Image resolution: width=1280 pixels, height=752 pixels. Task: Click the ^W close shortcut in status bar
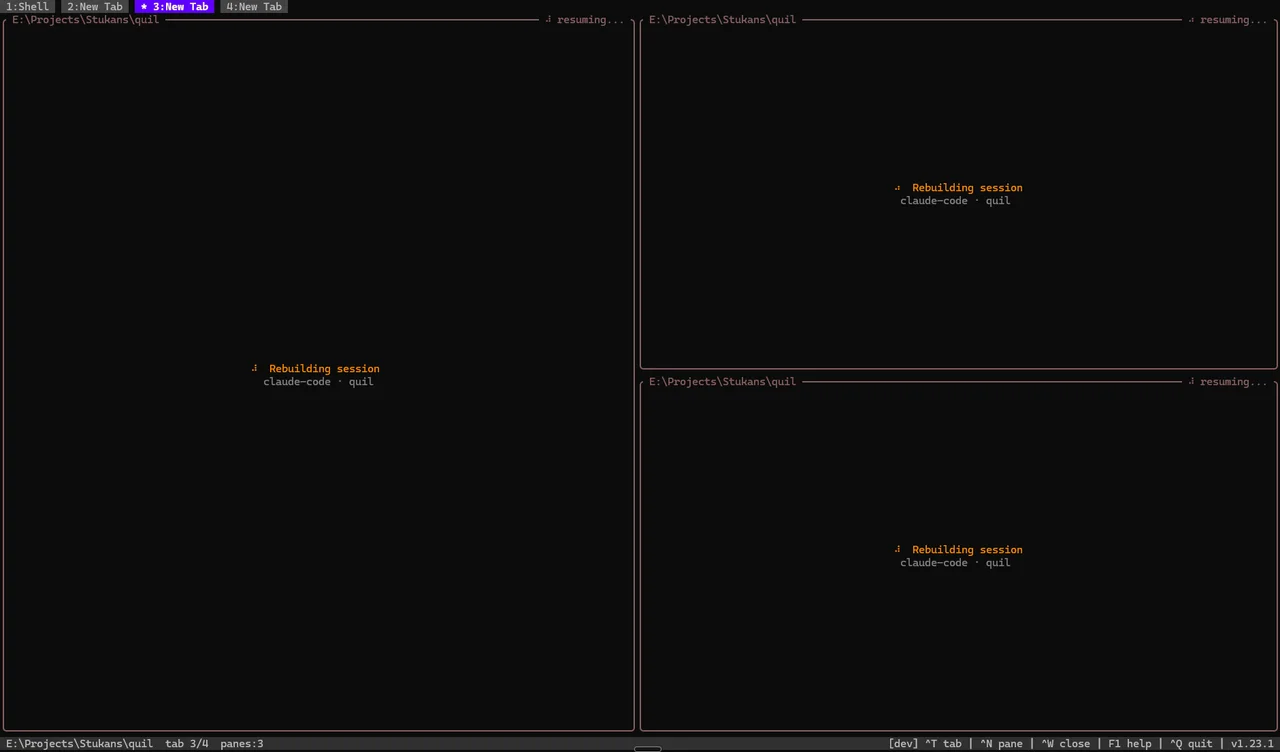tap(1066, 744)
